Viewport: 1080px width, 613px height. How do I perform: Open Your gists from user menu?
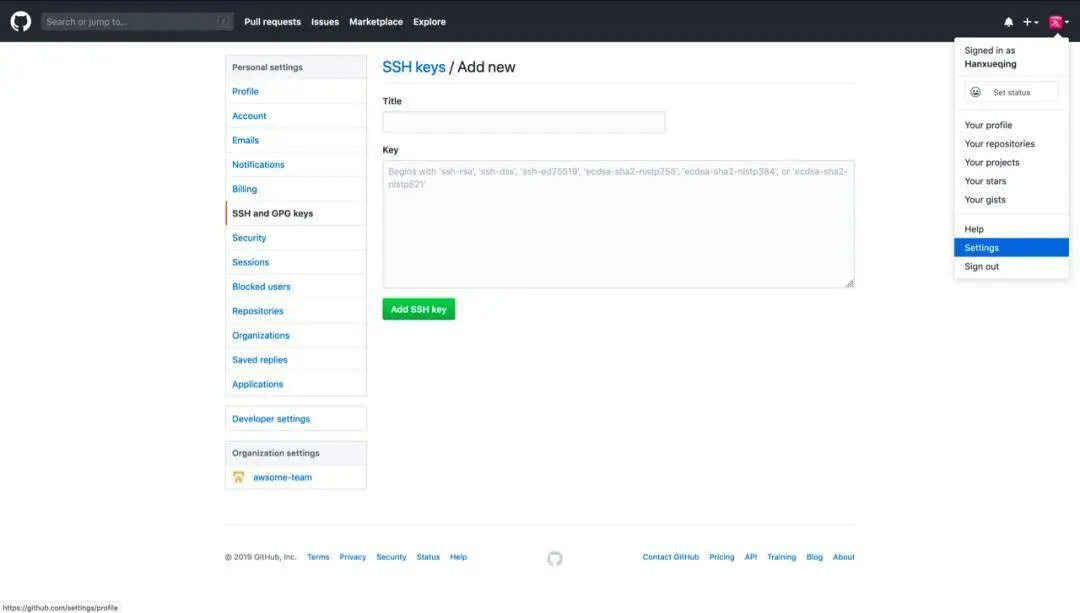pos(1011,200)
